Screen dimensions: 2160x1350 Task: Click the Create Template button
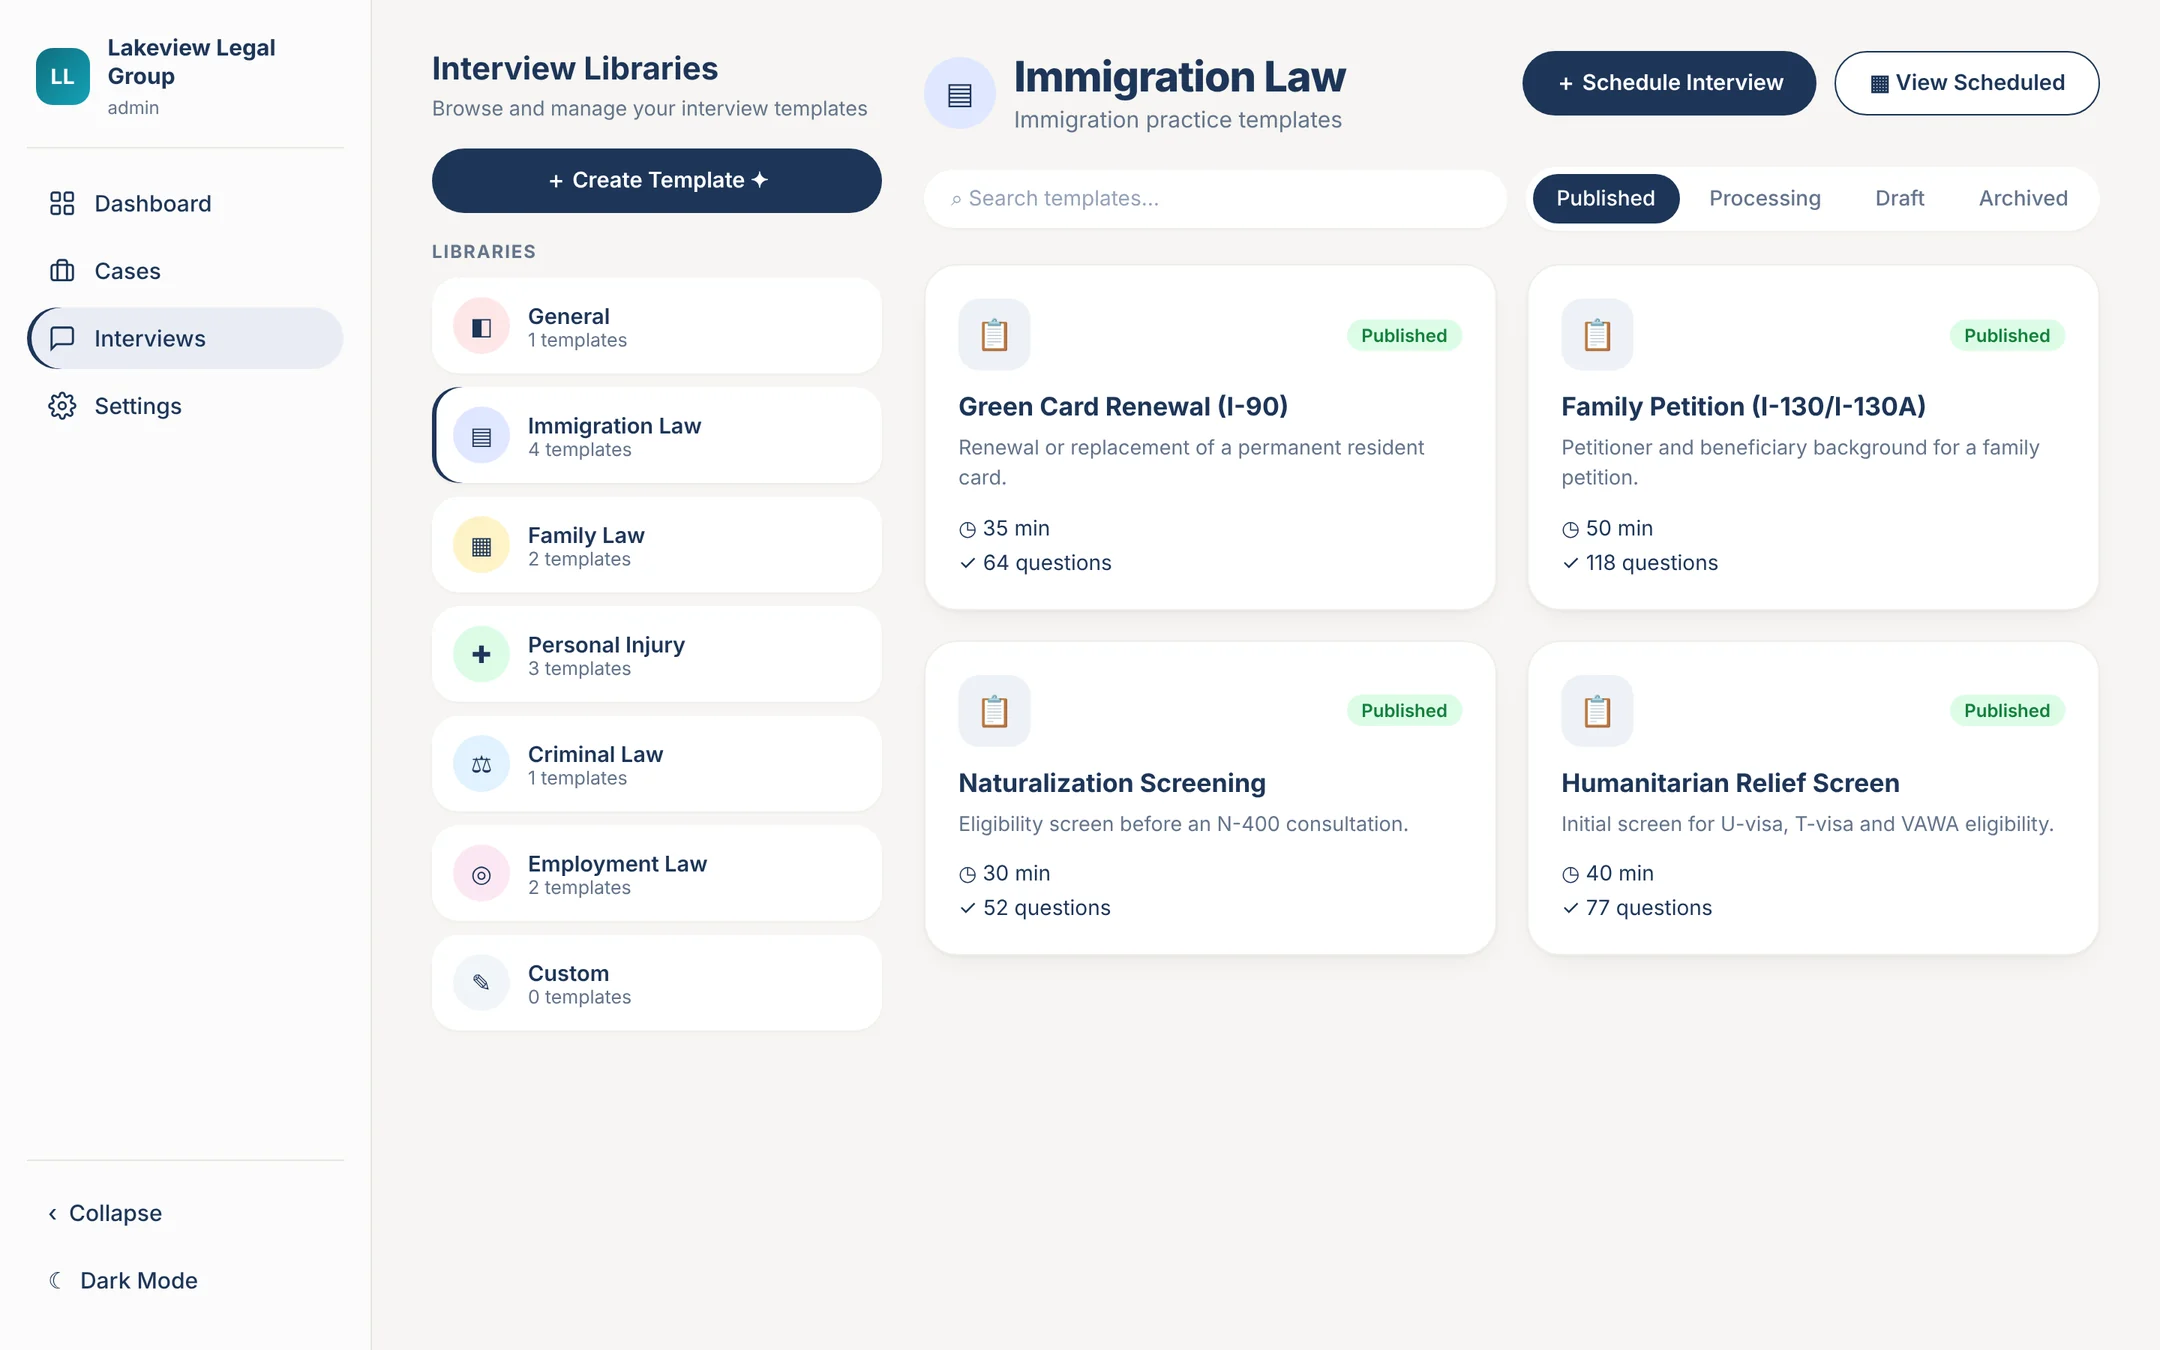[x=656, y=180]
